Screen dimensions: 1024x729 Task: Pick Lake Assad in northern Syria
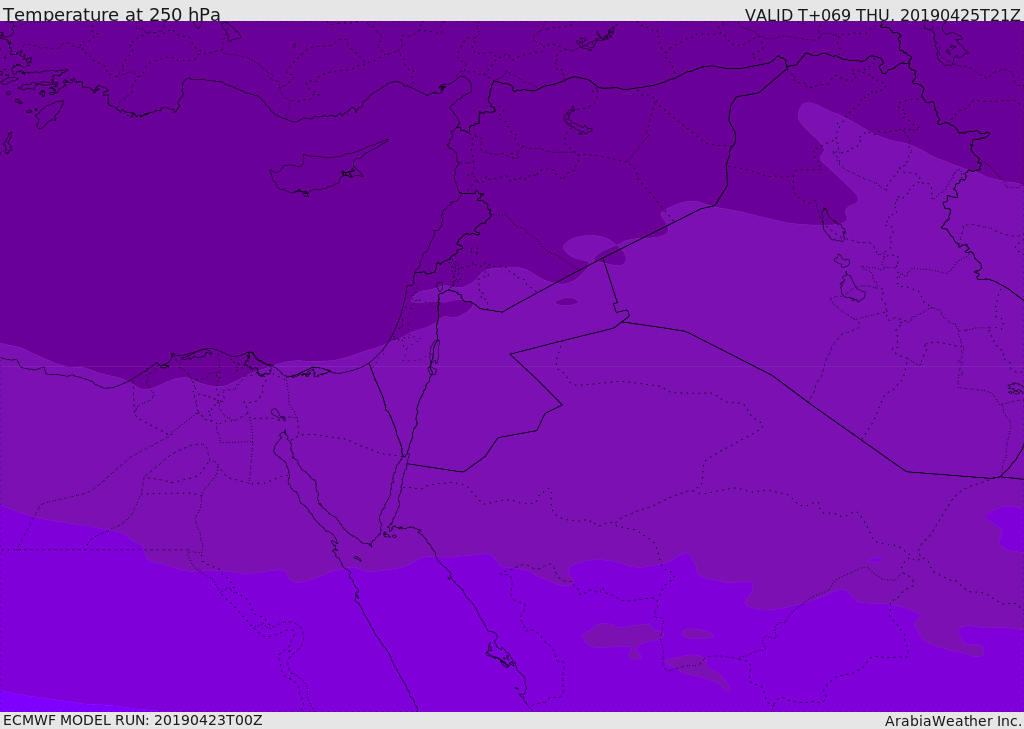click(579, 121)
